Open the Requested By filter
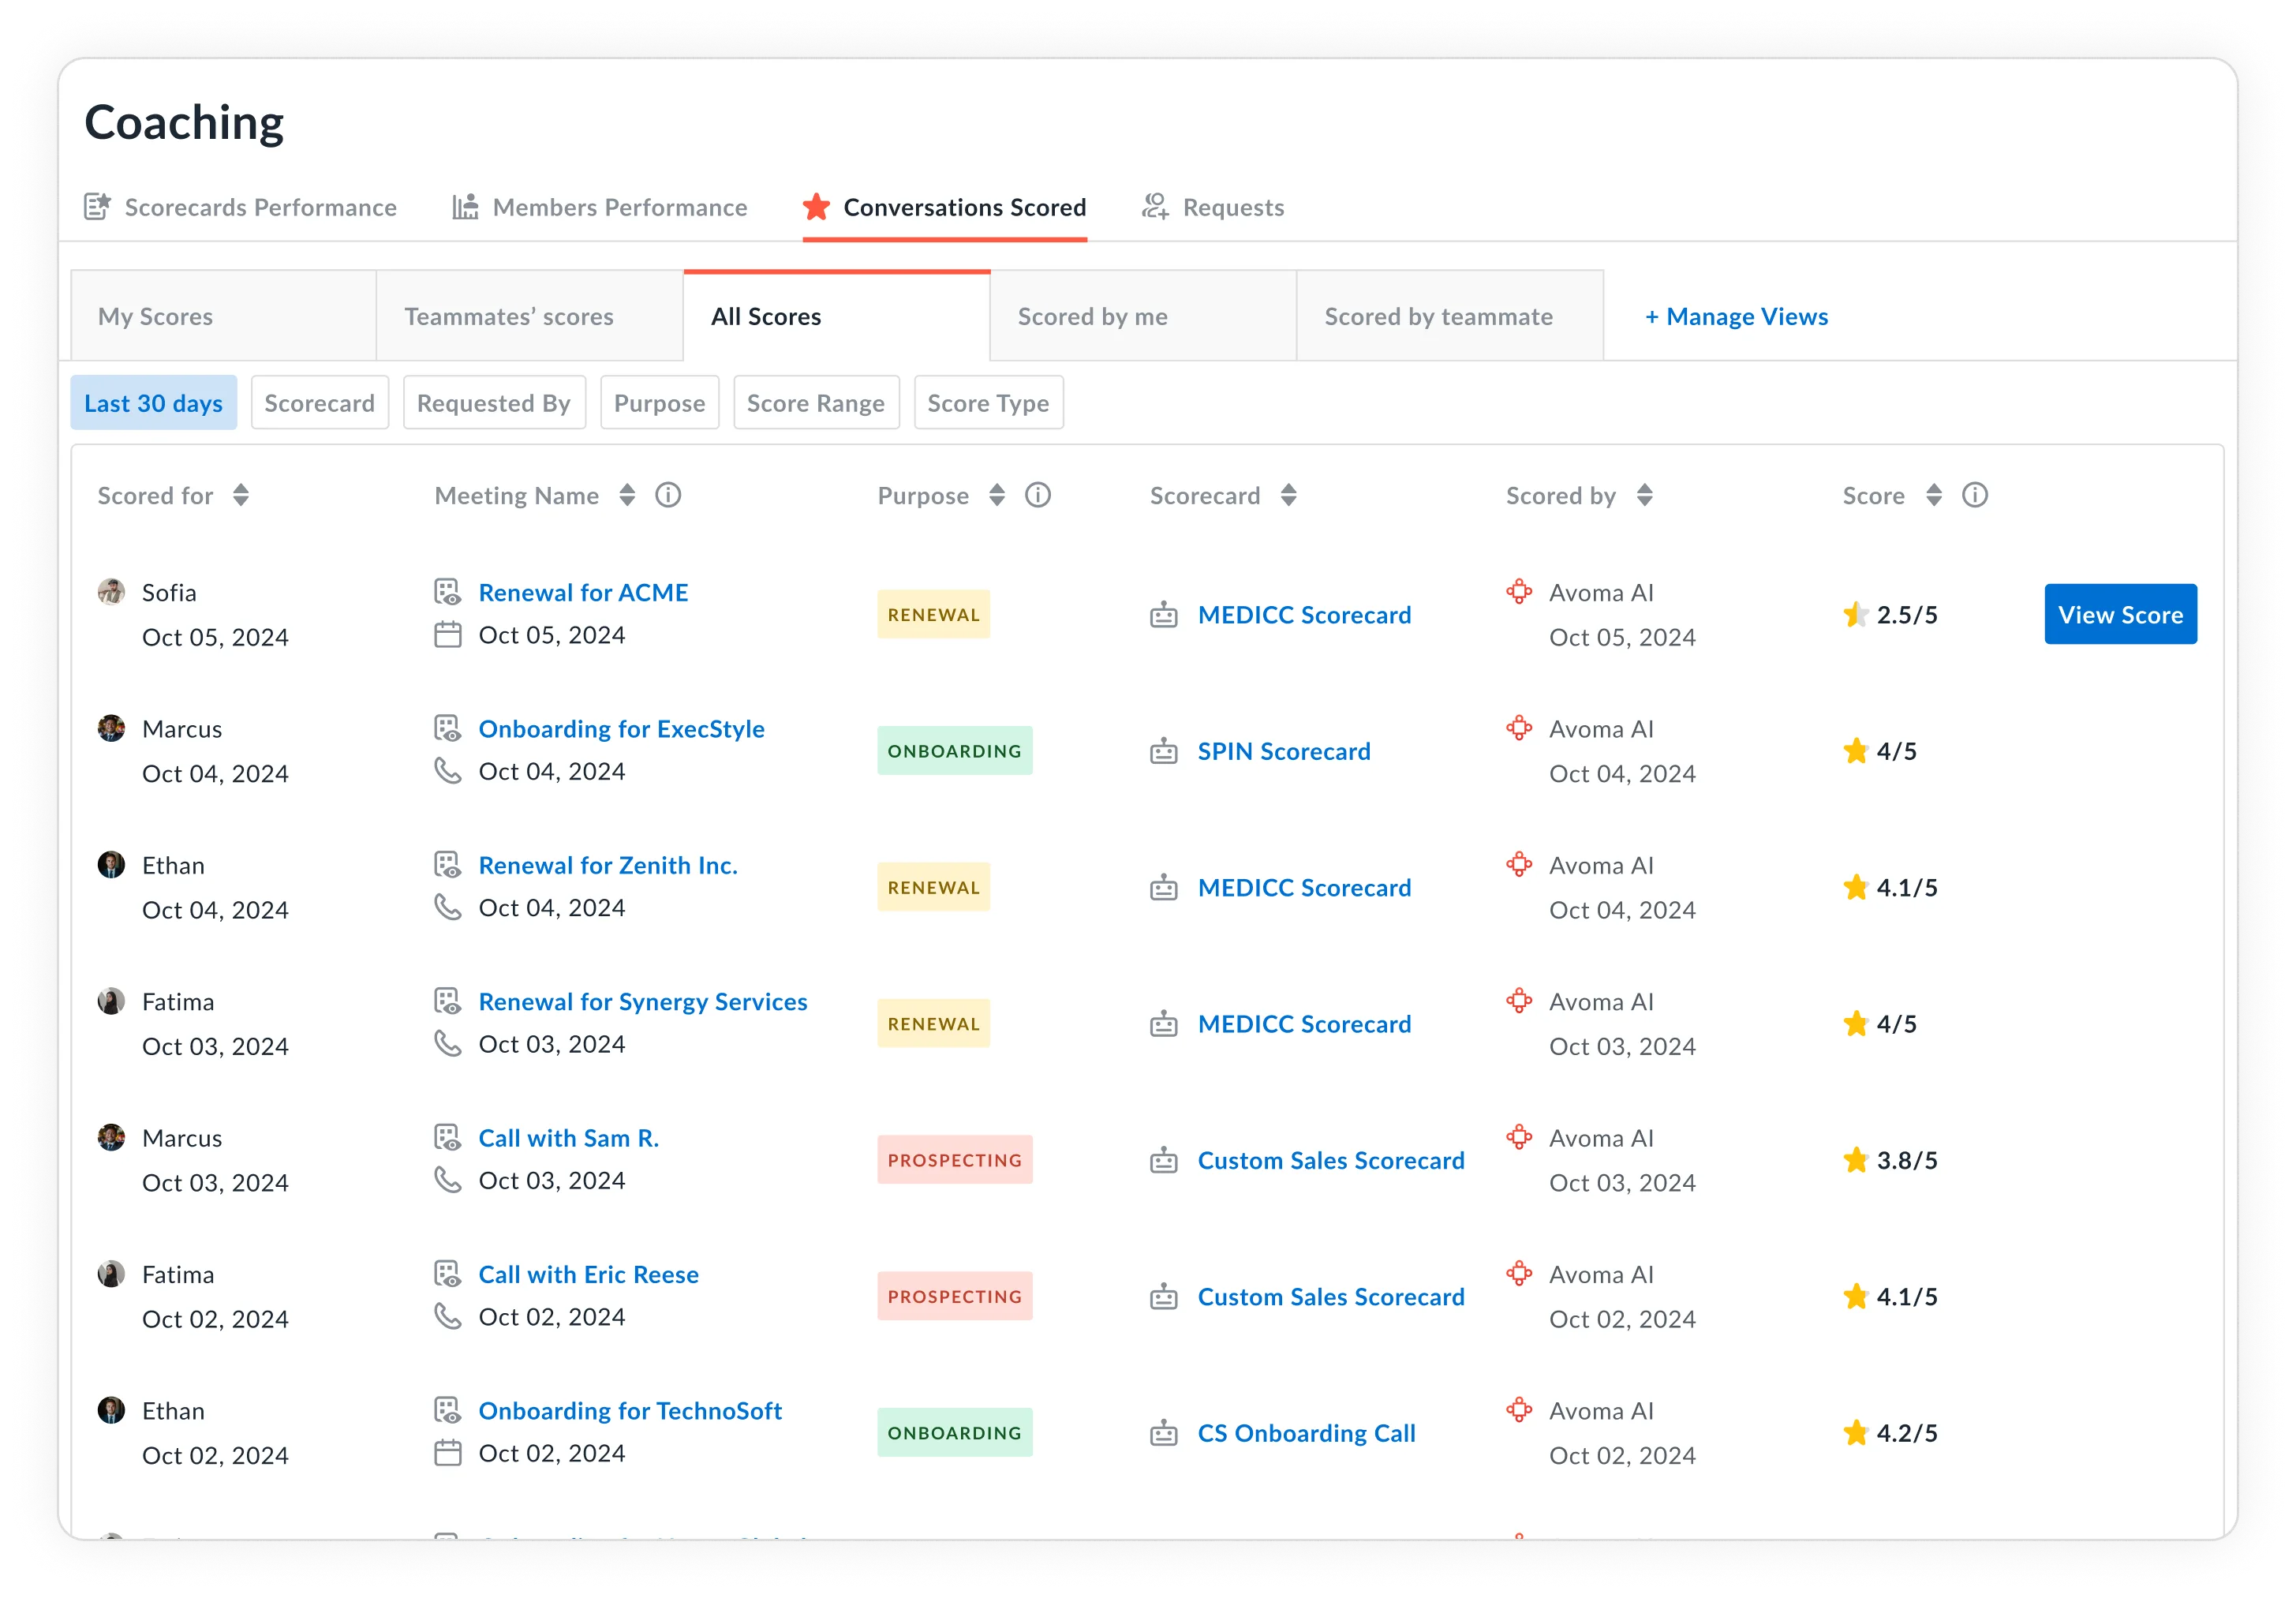The height and width of the screenshot is (1598, 2296). click(x=494, y=403)
